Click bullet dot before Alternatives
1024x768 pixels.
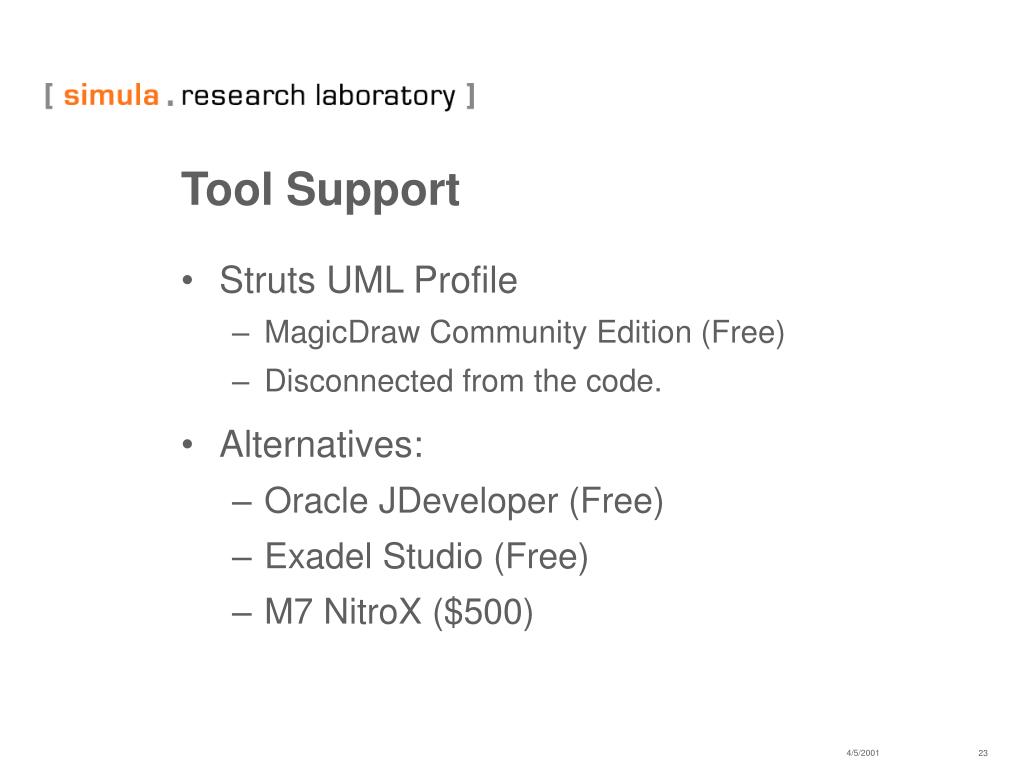click(187, 445)
